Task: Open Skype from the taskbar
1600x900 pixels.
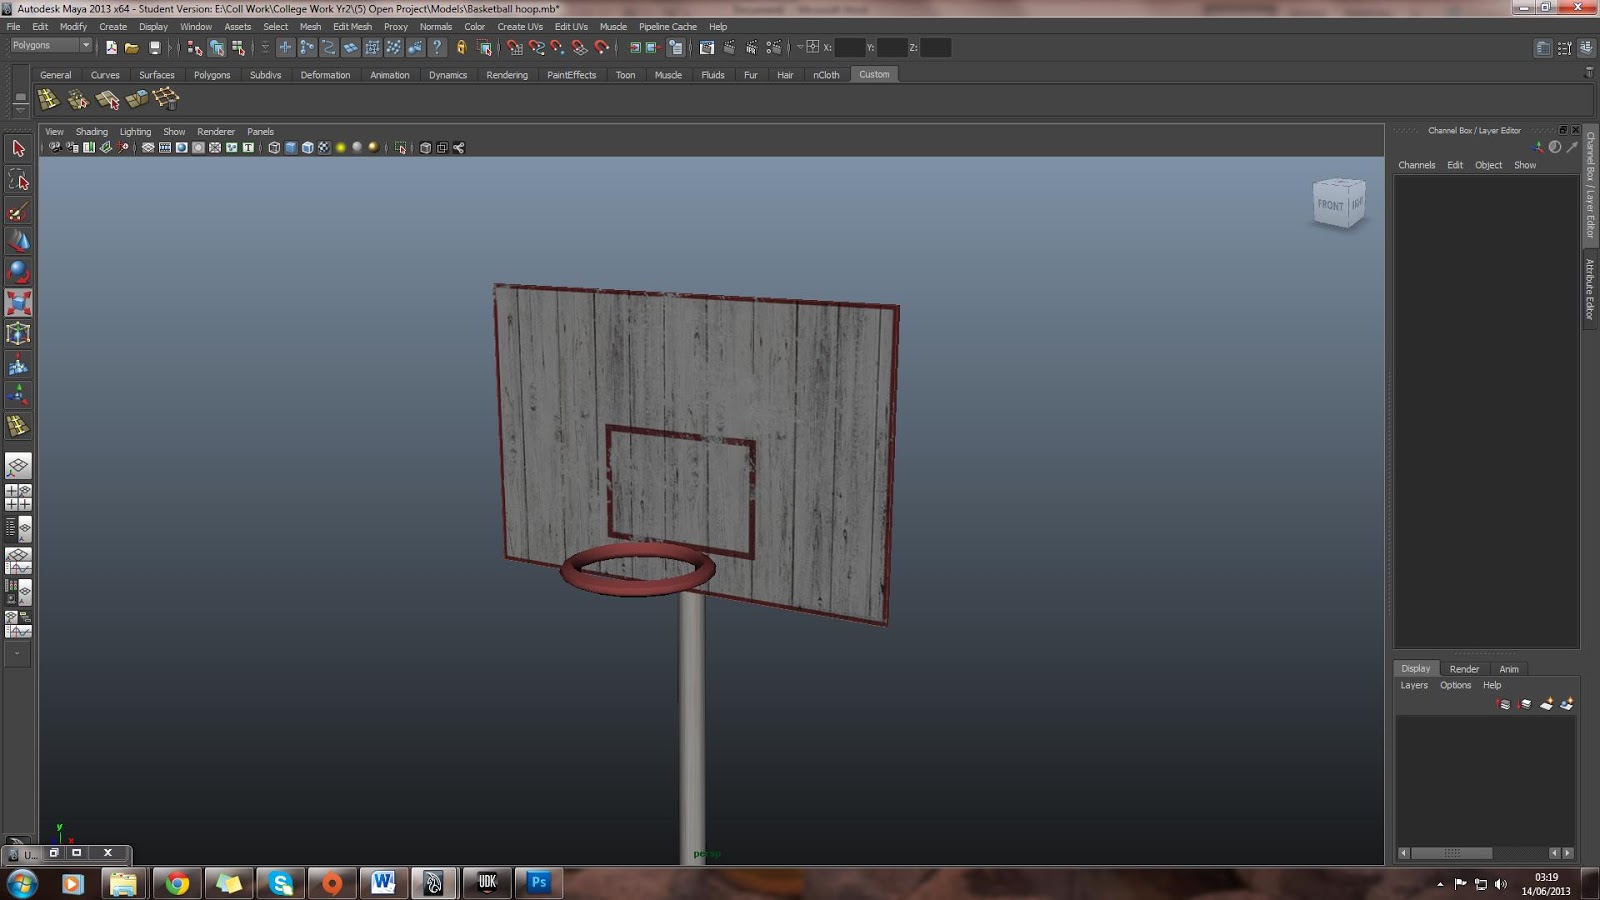Action: point(281,883)
